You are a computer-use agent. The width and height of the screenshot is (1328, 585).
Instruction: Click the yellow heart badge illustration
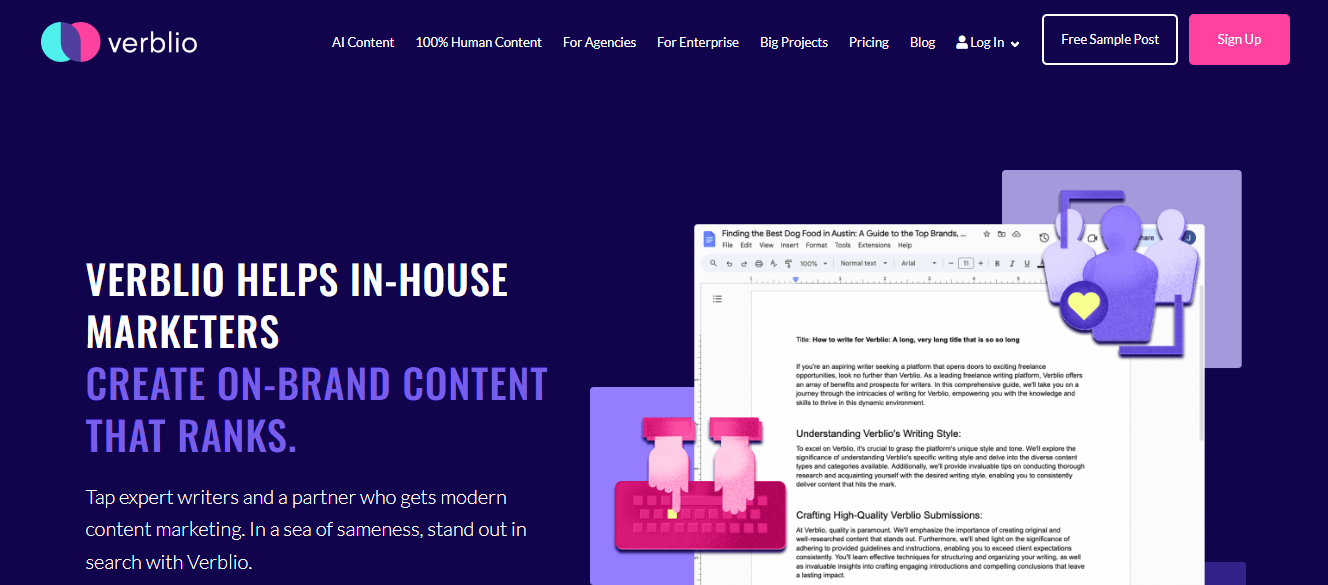pyautogui.click(x=1083, y=303)
